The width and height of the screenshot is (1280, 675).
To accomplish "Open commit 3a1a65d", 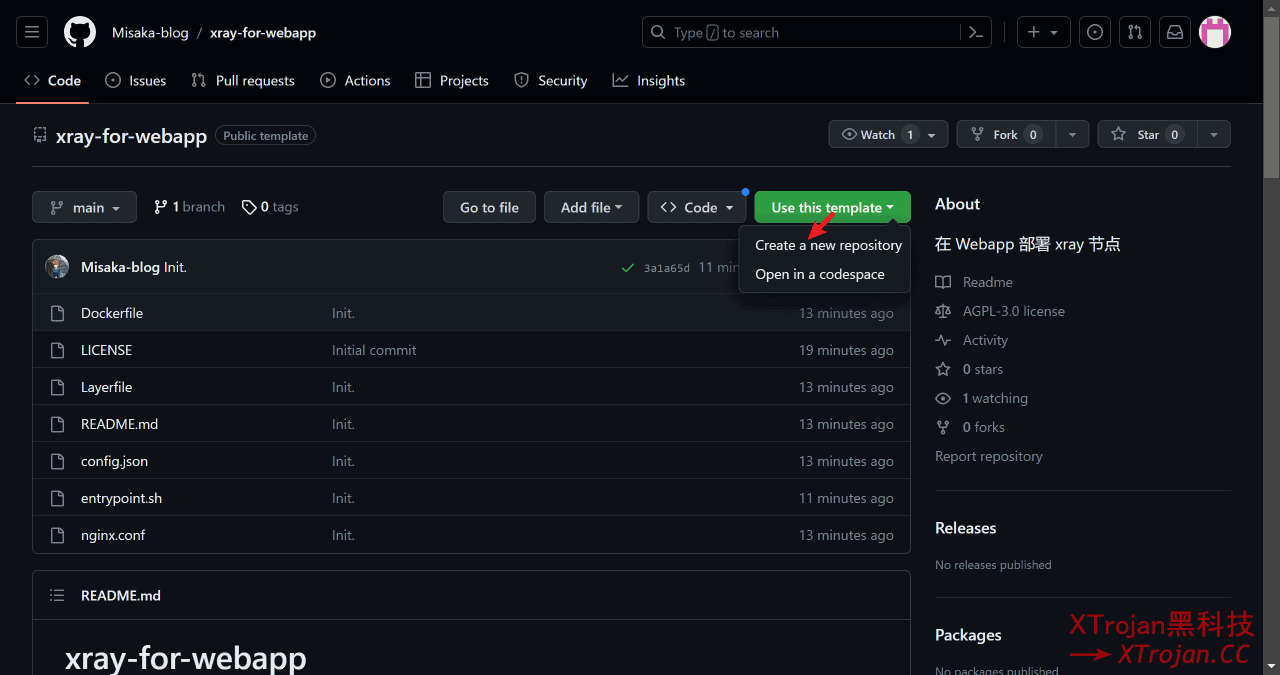I will 666,268.
